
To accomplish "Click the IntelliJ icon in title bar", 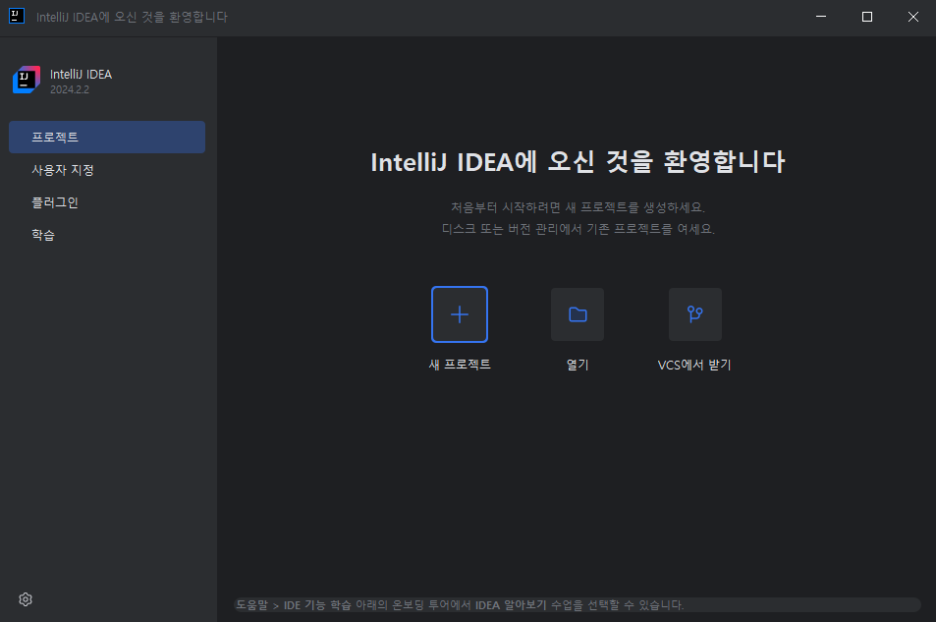I will click(x=17, y=16).
